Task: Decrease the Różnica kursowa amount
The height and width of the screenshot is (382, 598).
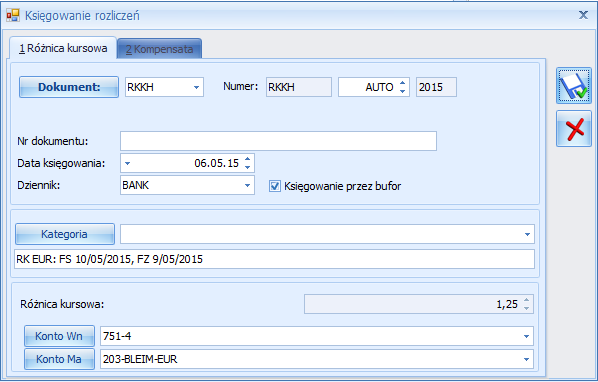Action: [x=527, y=308]
